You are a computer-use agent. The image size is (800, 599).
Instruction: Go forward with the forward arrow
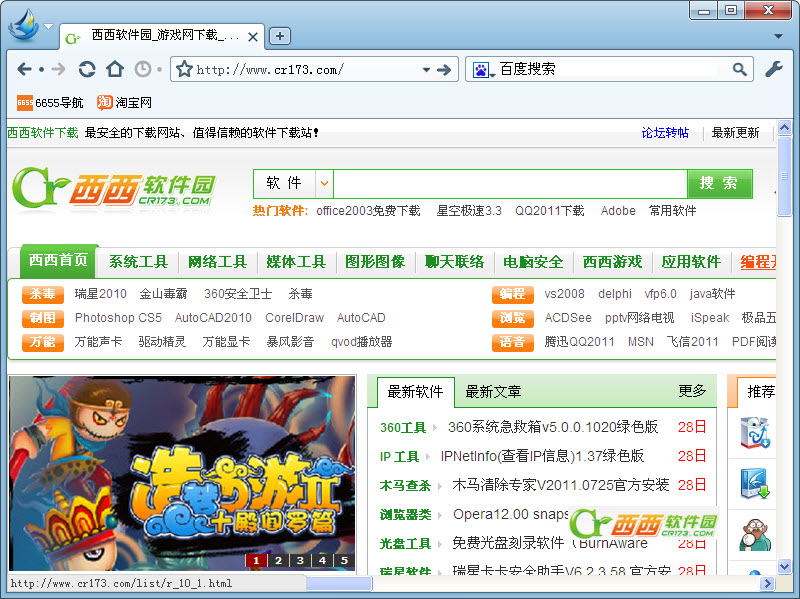pos(59,69)
